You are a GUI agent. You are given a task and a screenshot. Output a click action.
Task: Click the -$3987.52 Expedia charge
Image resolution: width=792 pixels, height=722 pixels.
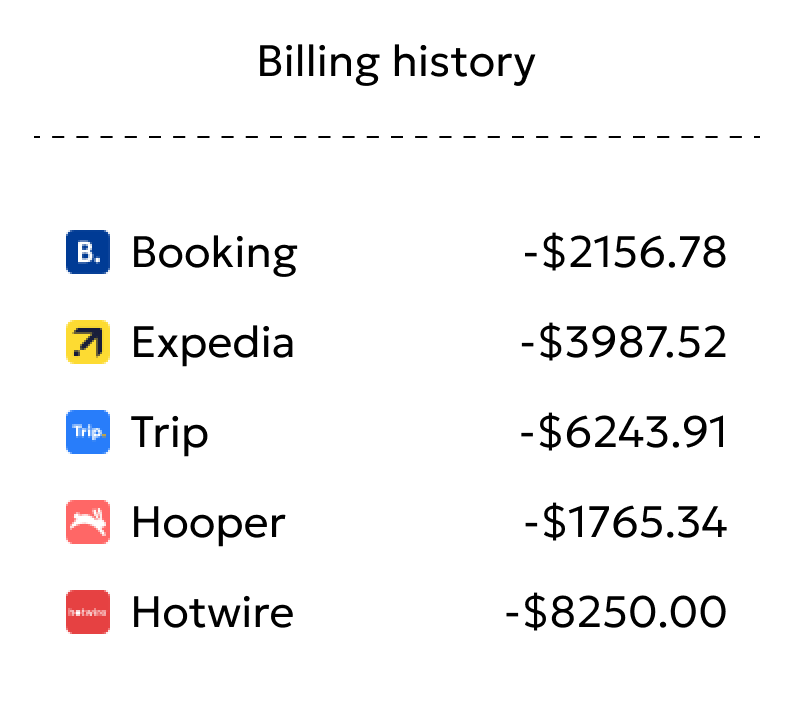coord(624,342)
